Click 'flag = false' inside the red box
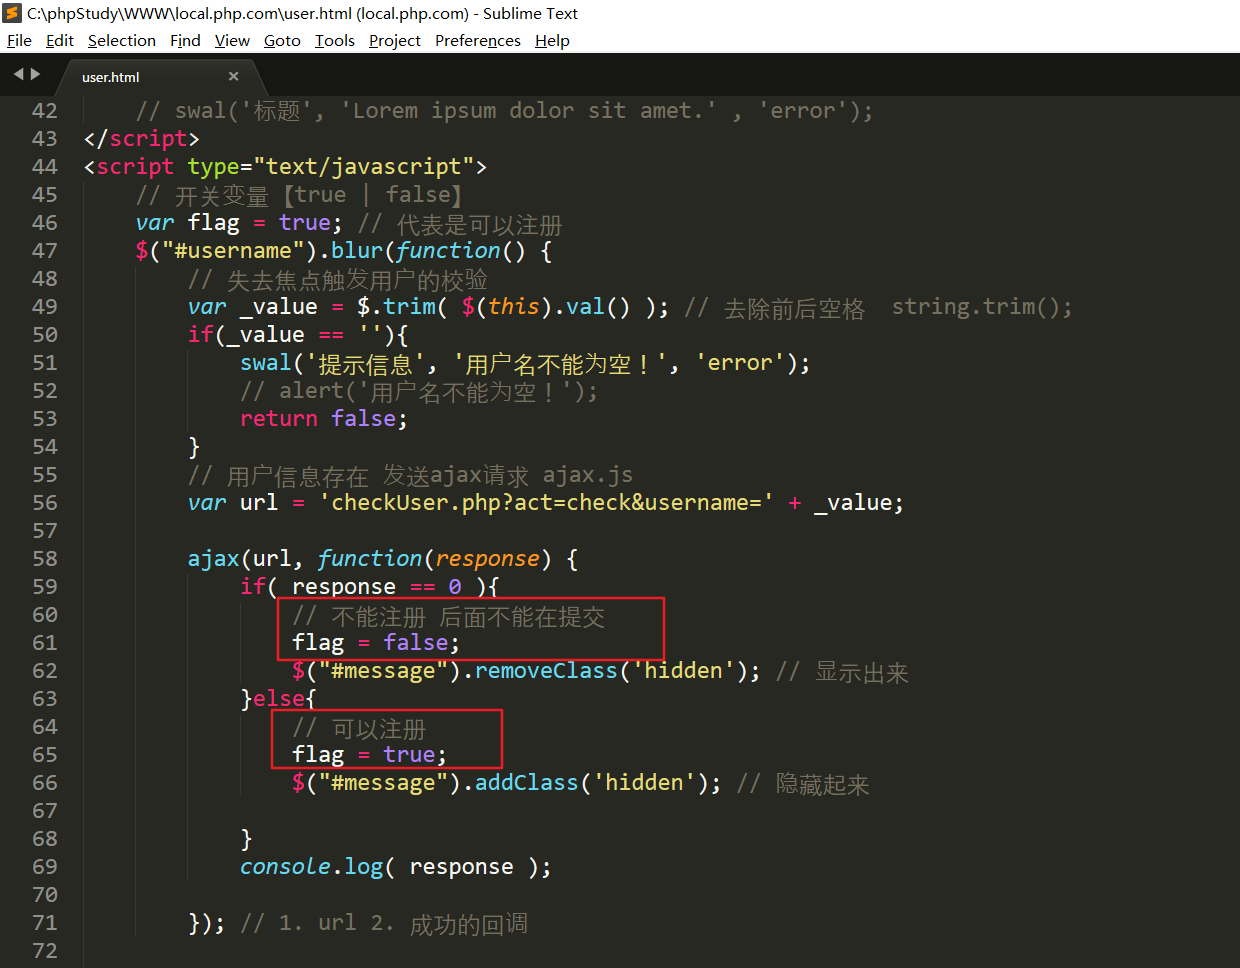This screenshot has width=1240, height=968. coord(375,643)
